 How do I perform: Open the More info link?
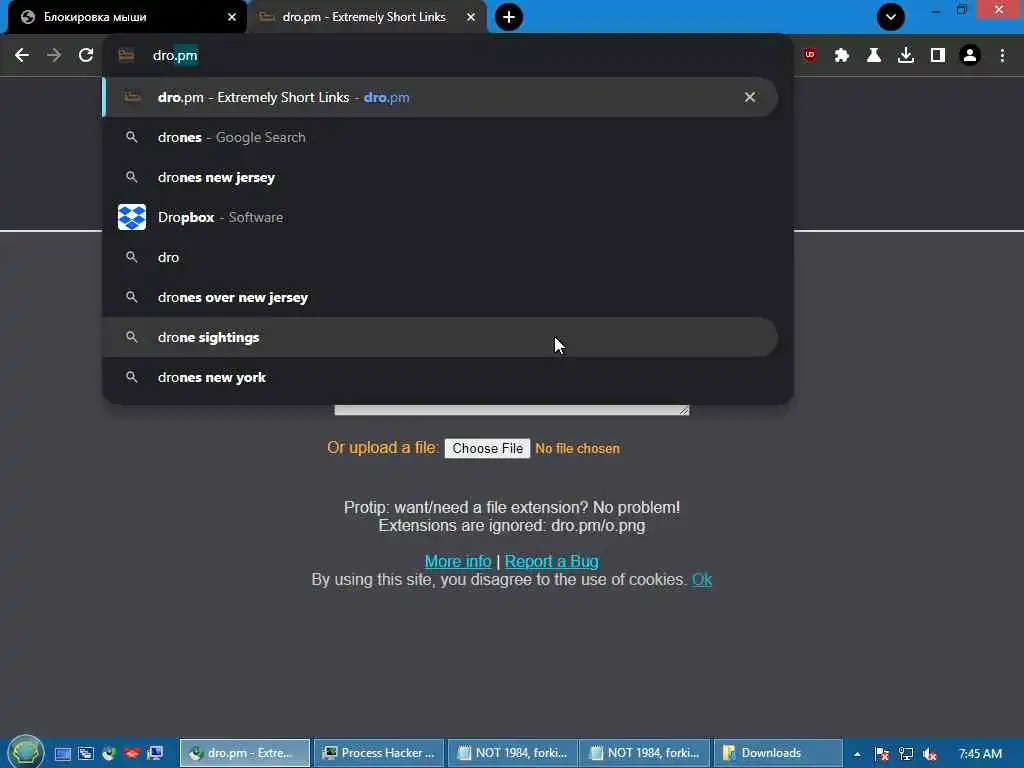pos(458,562)
